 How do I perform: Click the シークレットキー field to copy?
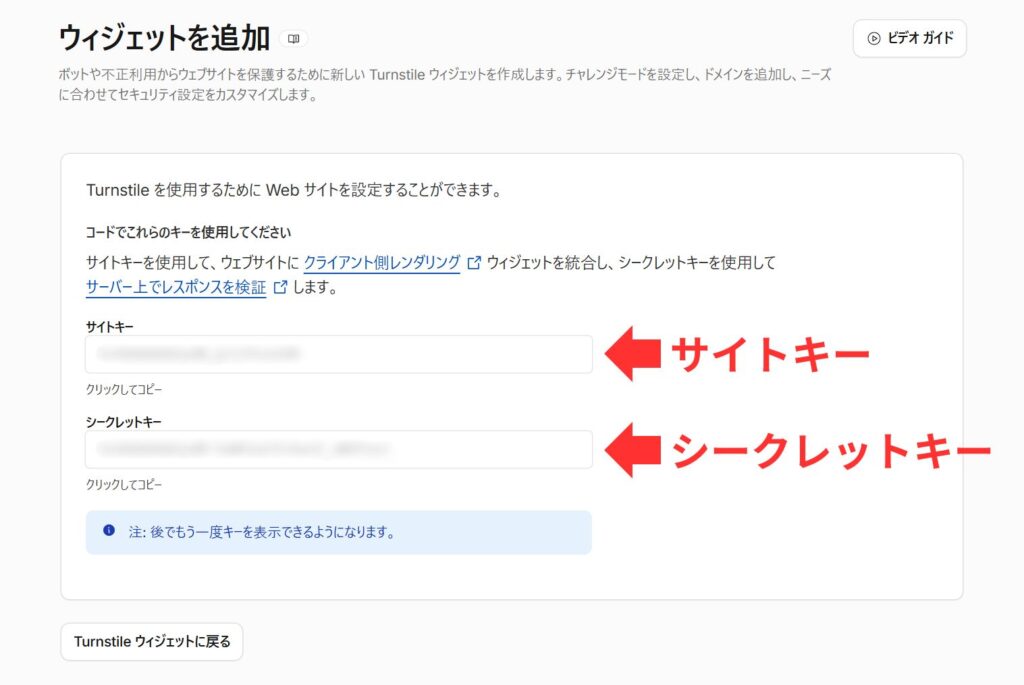[339, 449]
